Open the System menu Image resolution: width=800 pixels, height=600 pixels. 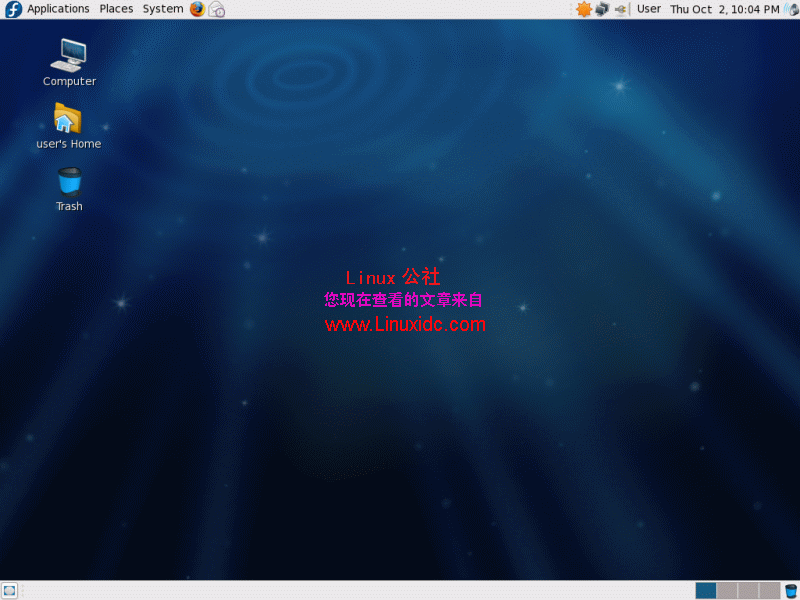[x=162, y=9]
